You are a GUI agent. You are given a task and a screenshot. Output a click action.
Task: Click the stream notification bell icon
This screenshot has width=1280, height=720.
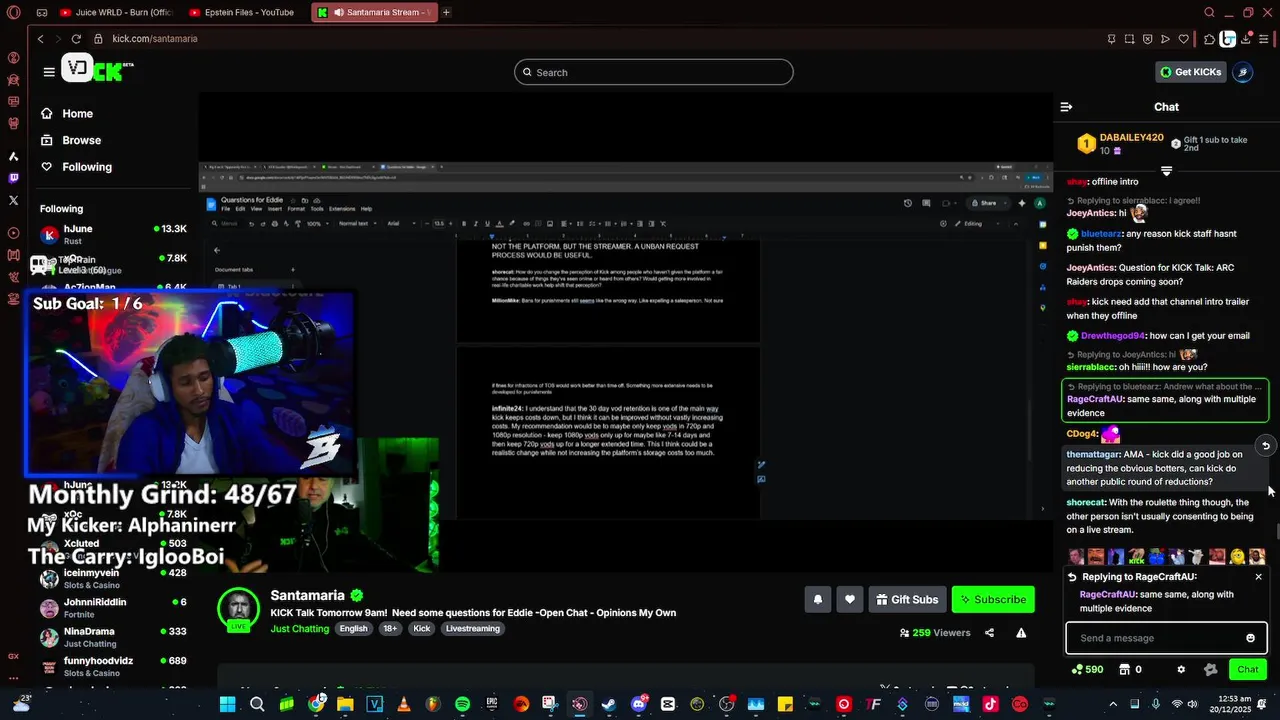(817, 599)
